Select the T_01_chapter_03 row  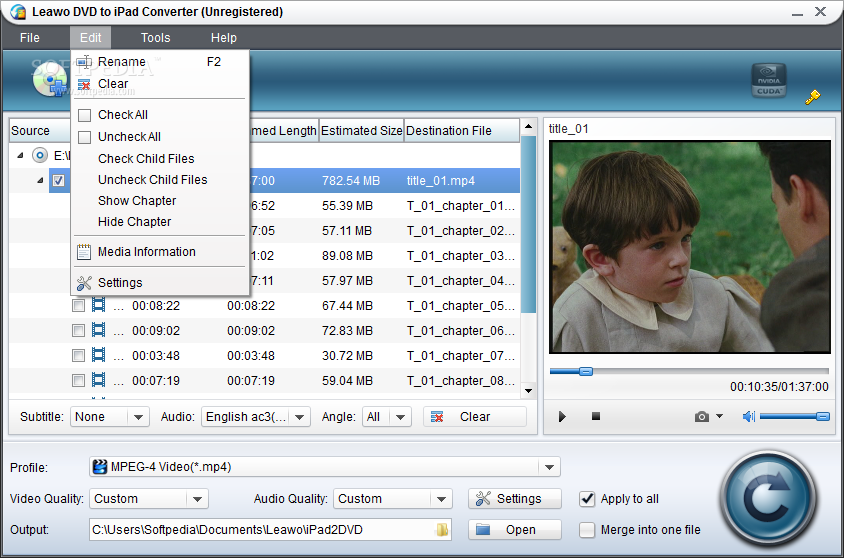tap(383, 256)
